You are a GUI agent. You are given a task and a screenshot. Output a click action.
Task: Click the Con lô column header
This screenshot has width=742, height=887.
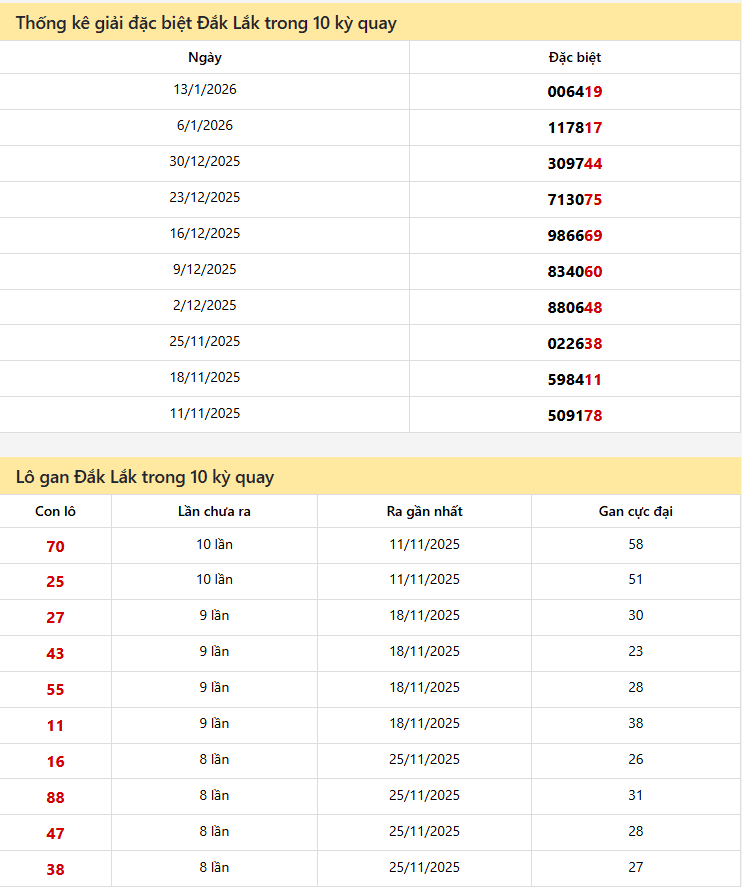tap(55, 512)
